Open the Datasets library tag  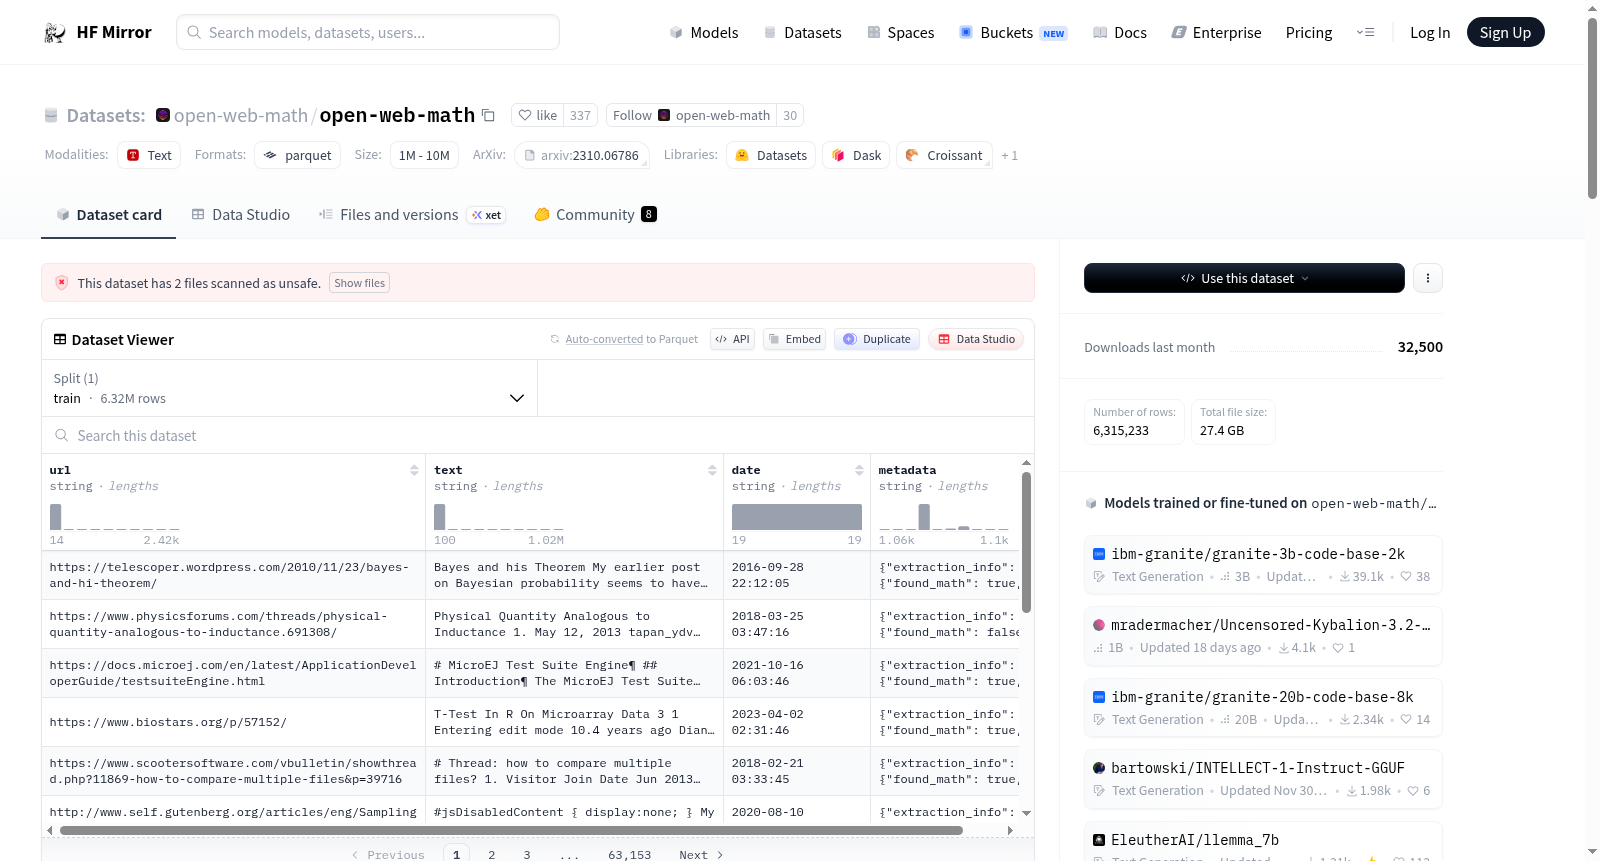771,155
